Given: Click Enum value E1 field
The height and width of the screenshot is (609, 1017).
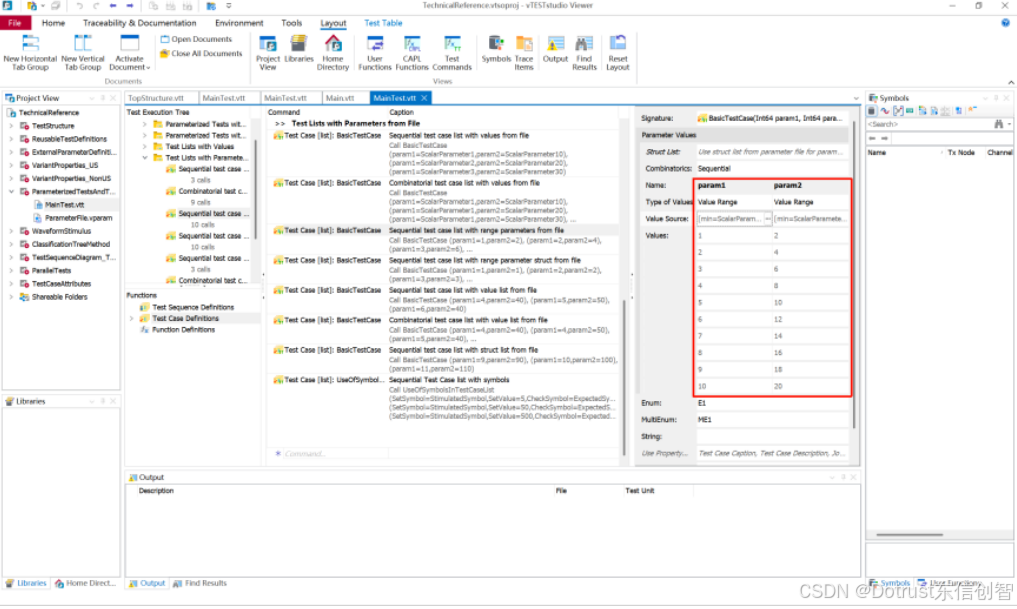Looking at the screenshot, I should point(772,403).
